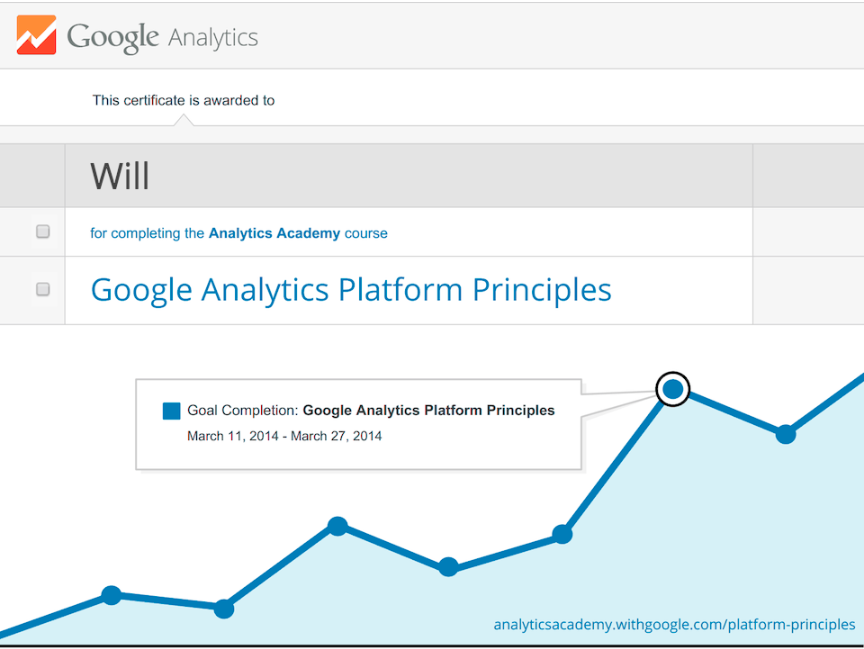Click the third data point on the line chart
Image resolution: width=864 pixels, height=649 pixels.
(338, 525)
